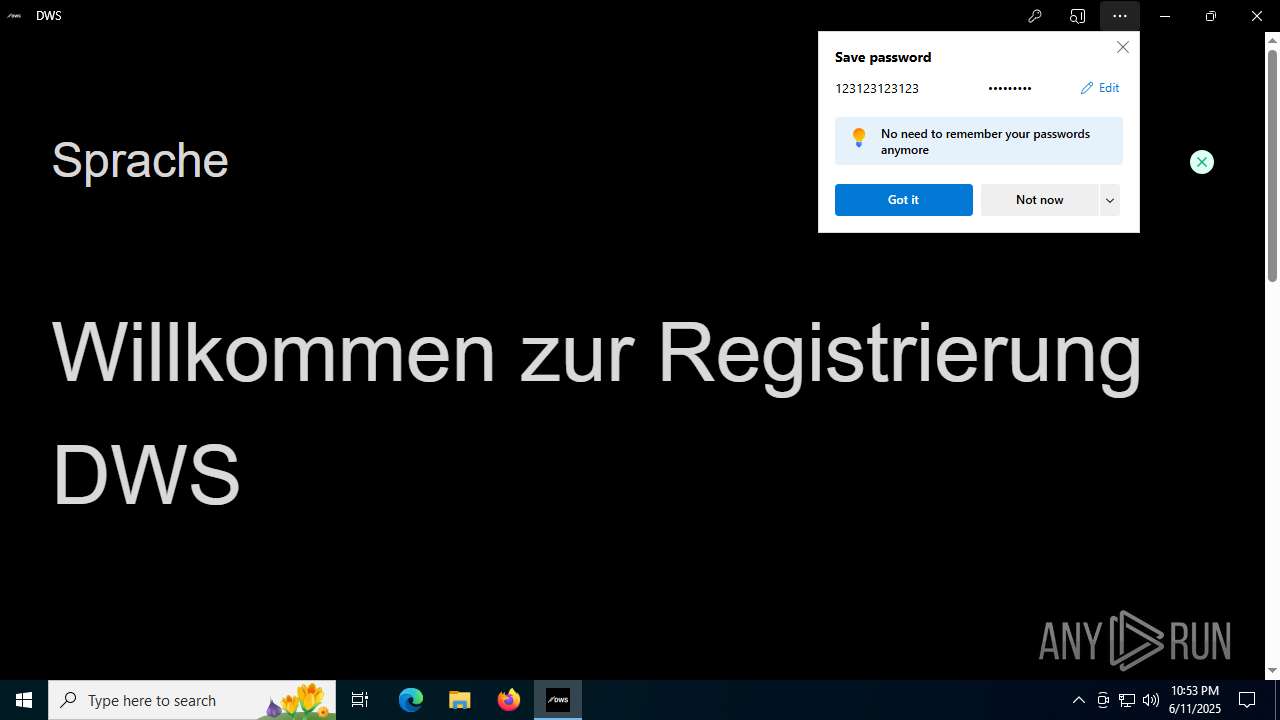Edit the saved password credentials
The image size is (1280, 720).
pos(1100,88)
